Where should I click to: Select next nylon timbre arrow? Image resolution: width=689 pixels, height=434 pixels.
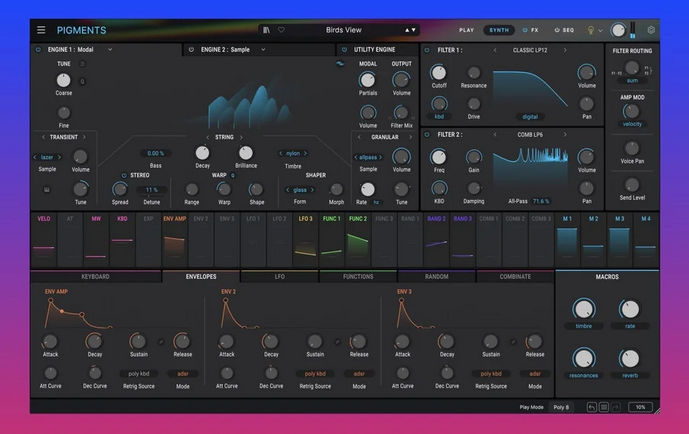pyautogui.click(x=305, y=153)
